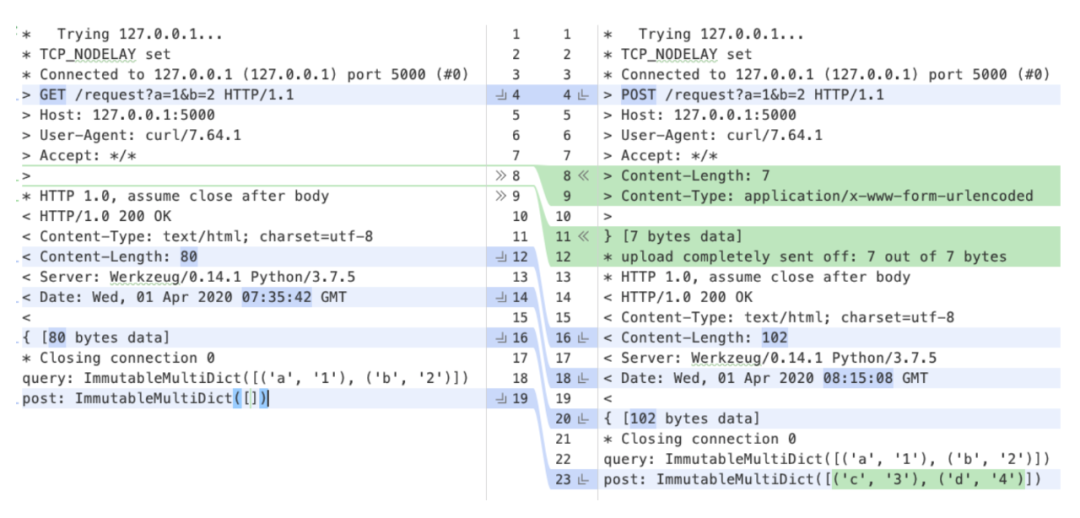The image size is (1080, 518).
Task: Click 'TCP_NODELAY set' in the left pane
Action: [105, 54]
